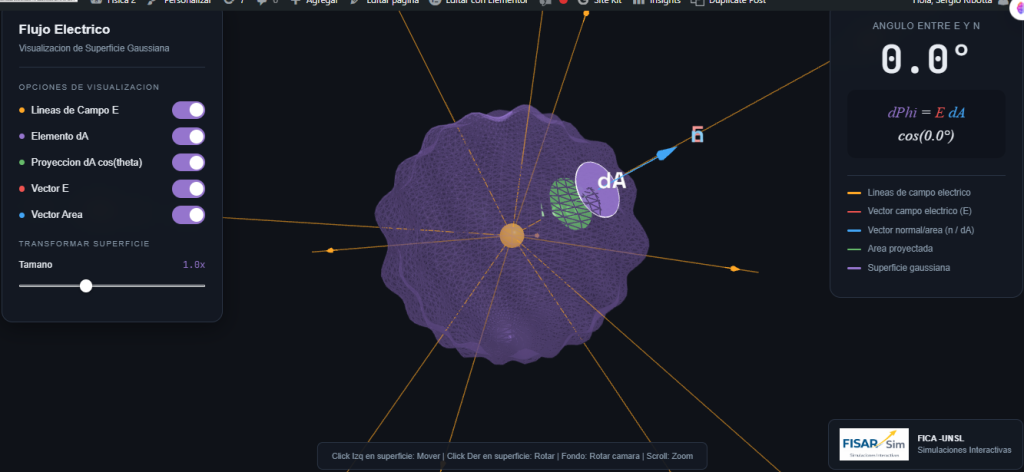Click the dPhi = E dA formula box

[x=926, y=124]
